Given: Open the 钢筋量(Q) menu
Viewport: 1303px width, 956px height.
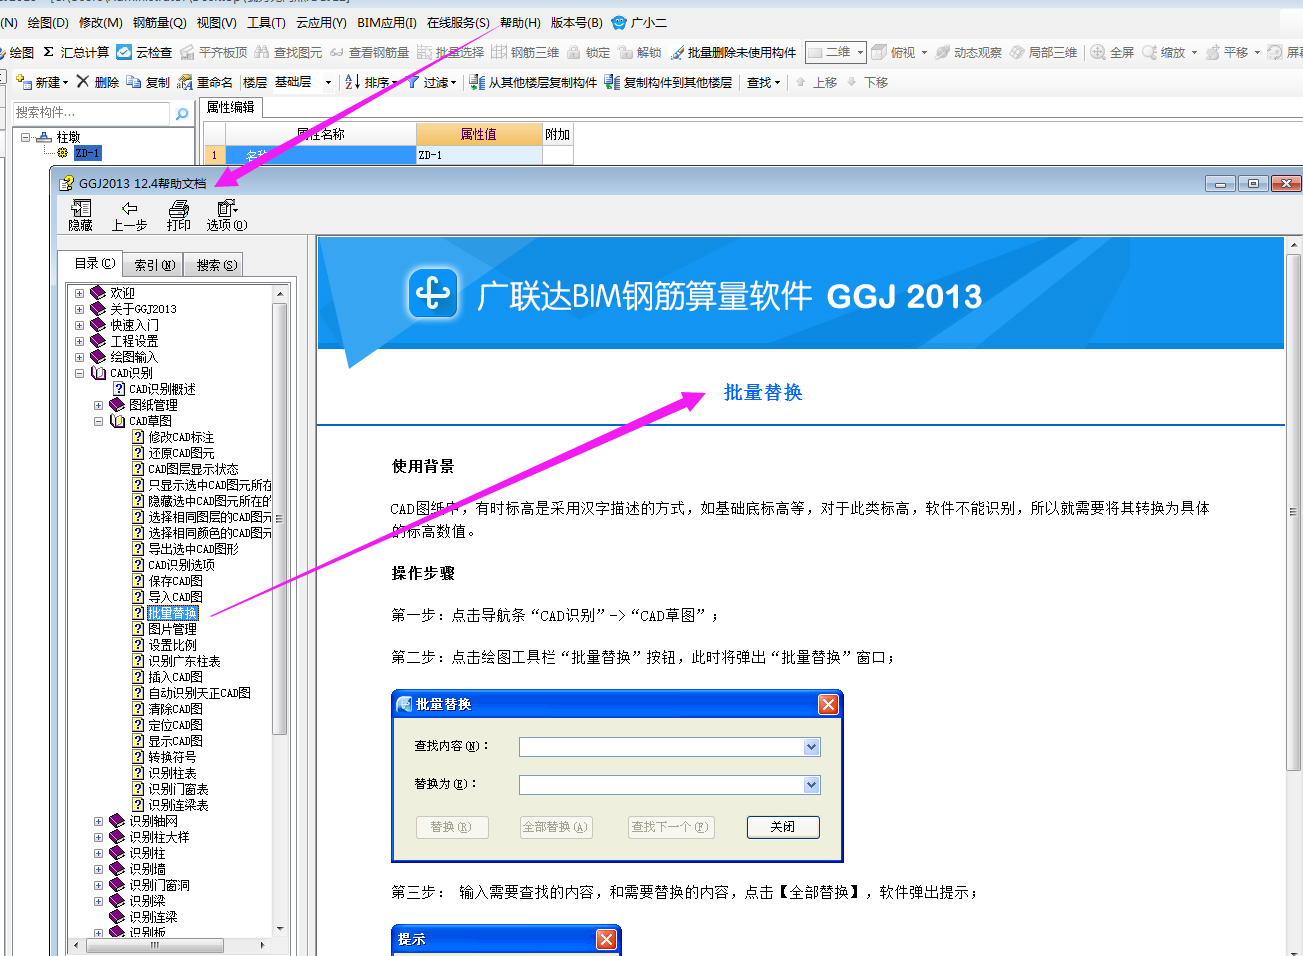Looking at the screenshot, I should [x=160, y=22].
